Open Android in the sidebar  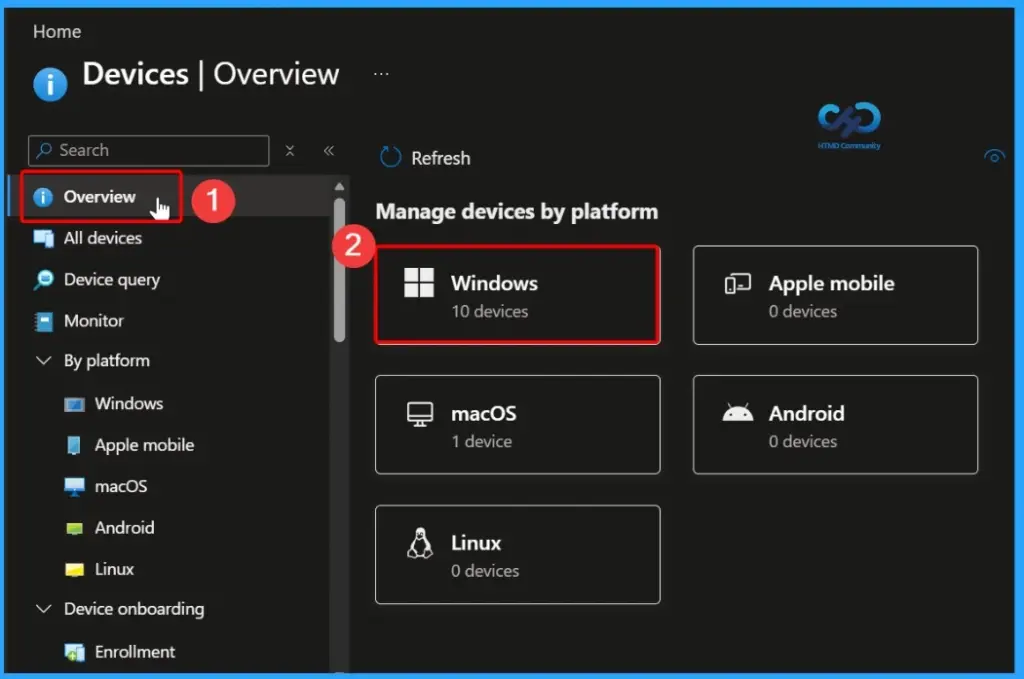[x=124, y=528]
